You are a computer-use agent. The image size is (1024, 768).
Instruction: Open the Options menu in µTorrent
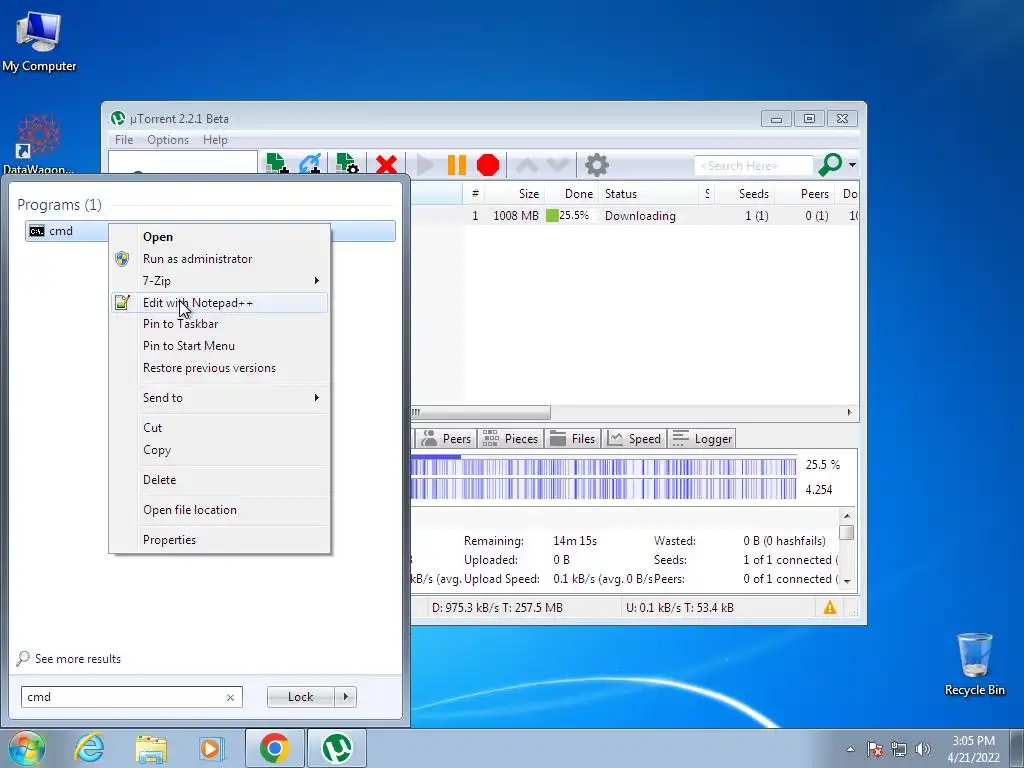pyautogui.click(x=168, y=140)
